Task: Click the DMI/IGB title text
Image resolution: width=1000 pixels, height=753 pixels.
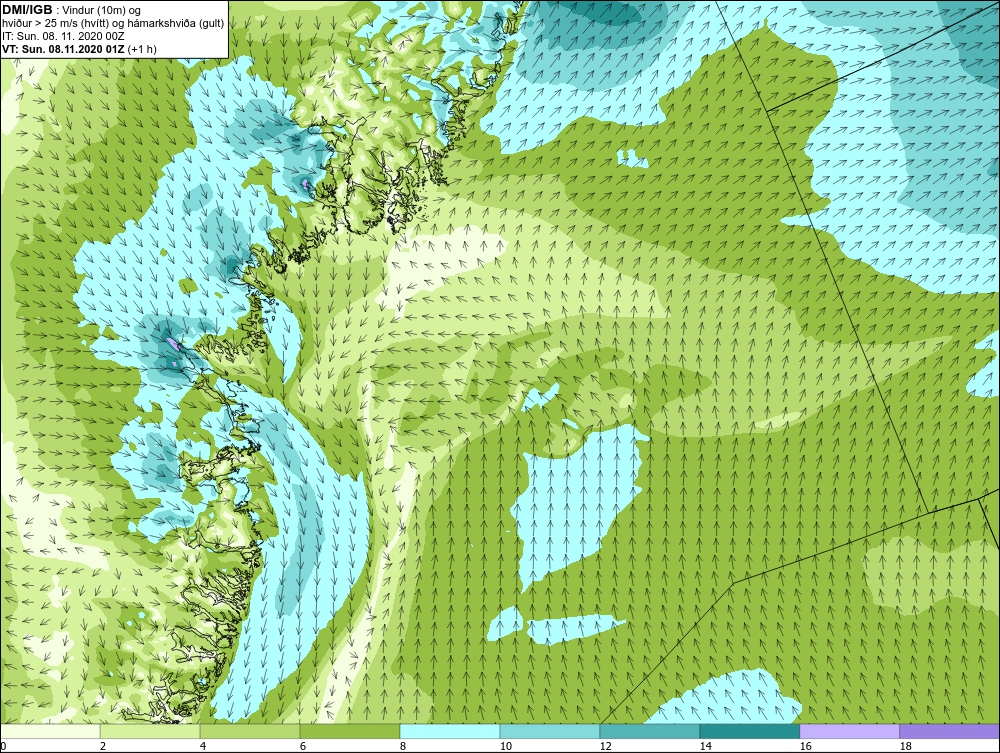Action: click(x=27, y=10)
